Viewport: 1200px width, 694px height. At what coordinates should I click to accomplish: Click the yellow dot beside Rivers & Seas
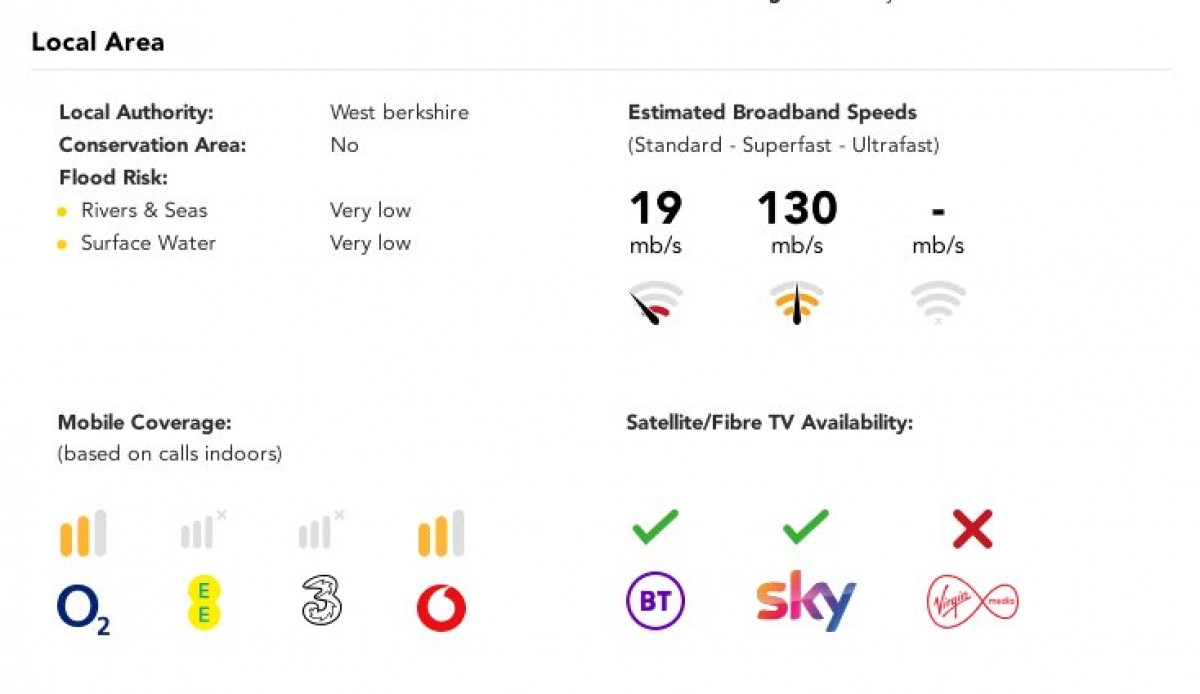pos(62,212)
